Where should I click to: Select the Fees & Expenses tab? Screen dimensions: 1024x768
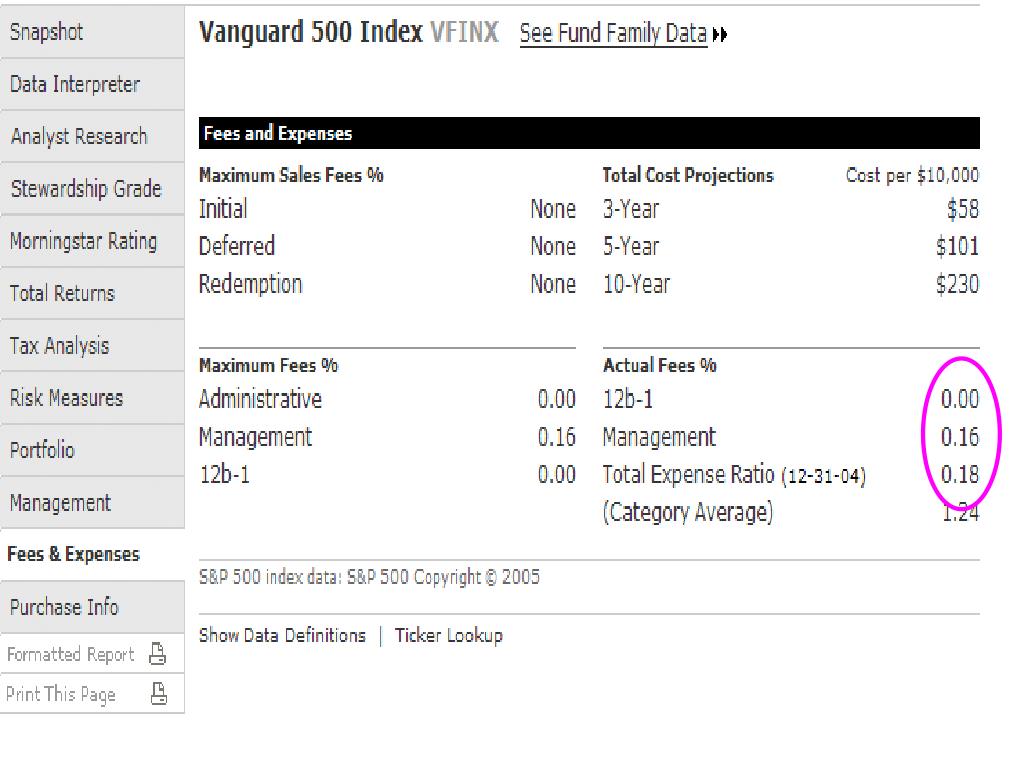(73, 555)
